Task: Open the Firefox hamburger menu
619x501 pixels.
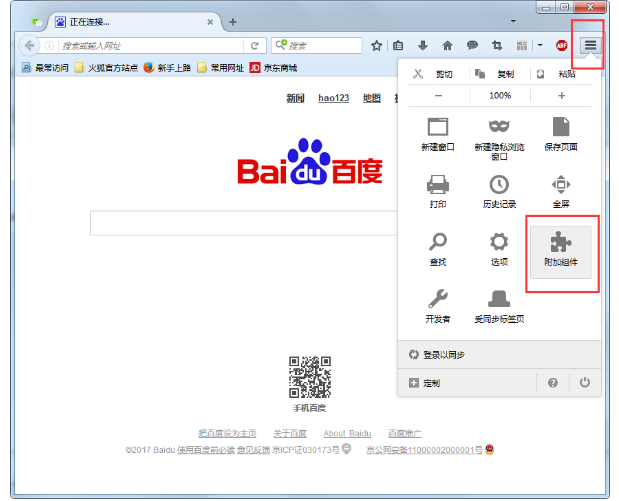Action: (x=590, y=45)
